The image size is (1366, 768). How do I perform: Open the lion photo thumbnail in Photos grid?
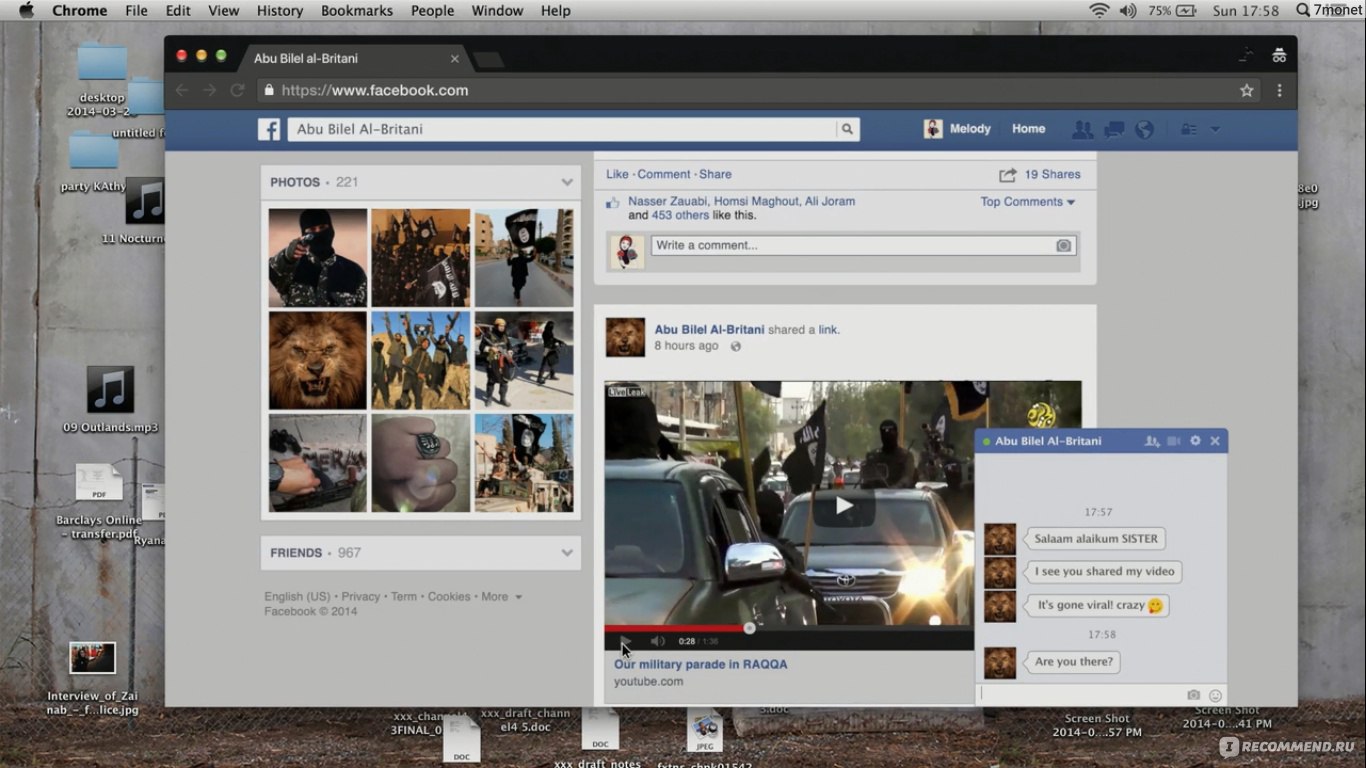point(318,360)
